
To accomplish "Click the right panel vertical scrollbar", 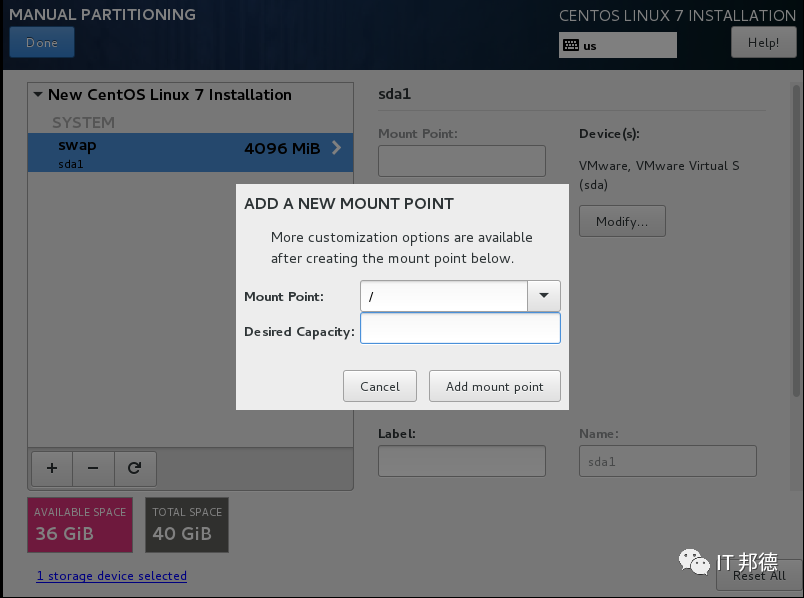I will point(796,241).
